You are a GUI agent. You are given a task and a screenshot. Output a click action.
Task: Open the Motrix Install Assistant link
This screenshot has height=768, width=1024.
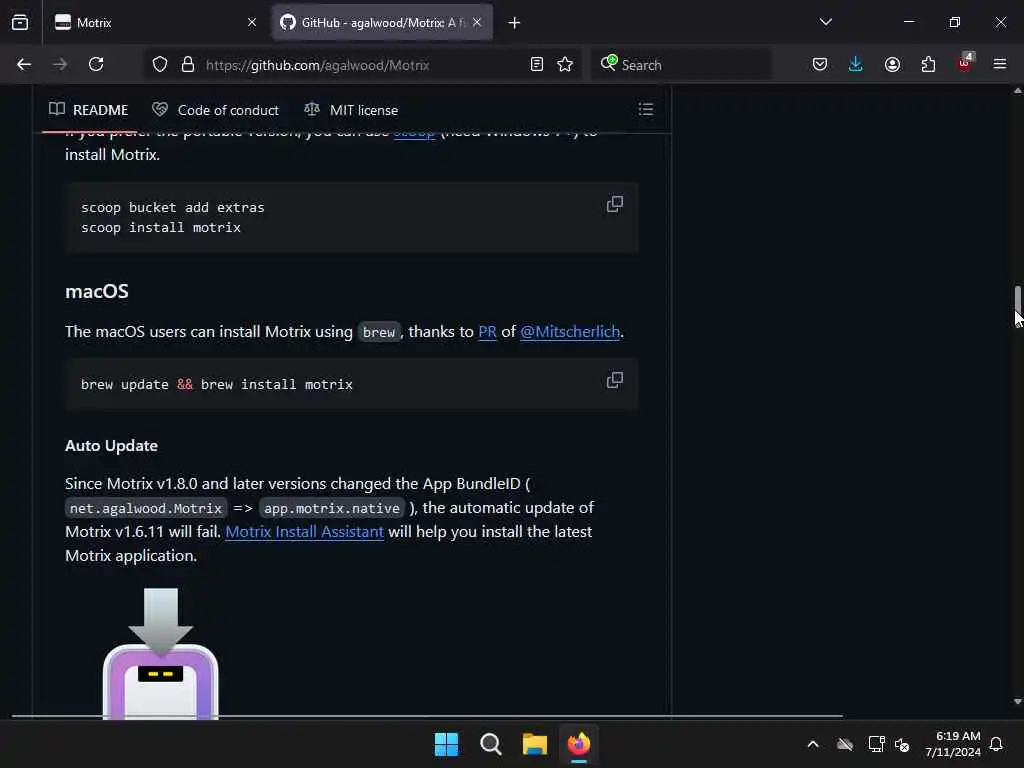(304, 532)
